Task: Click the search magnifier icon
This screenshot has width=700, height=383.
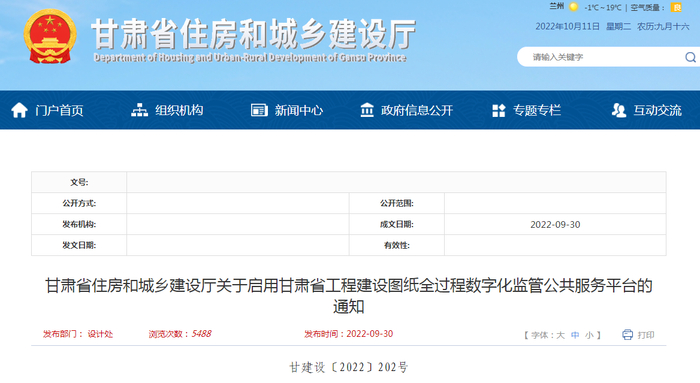Action: click(690, 57)
